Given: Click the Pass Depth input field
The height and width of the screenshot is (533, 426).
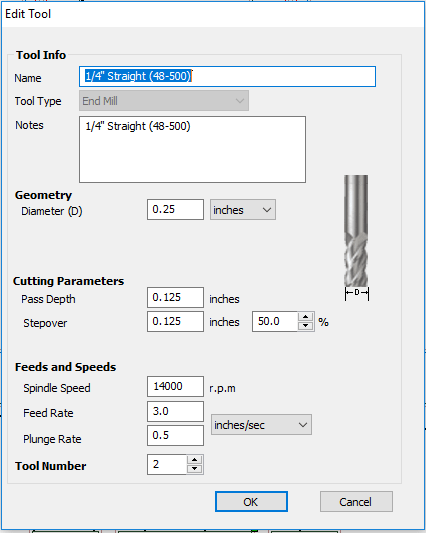Looking at the screenshot, I should point(175,297).
